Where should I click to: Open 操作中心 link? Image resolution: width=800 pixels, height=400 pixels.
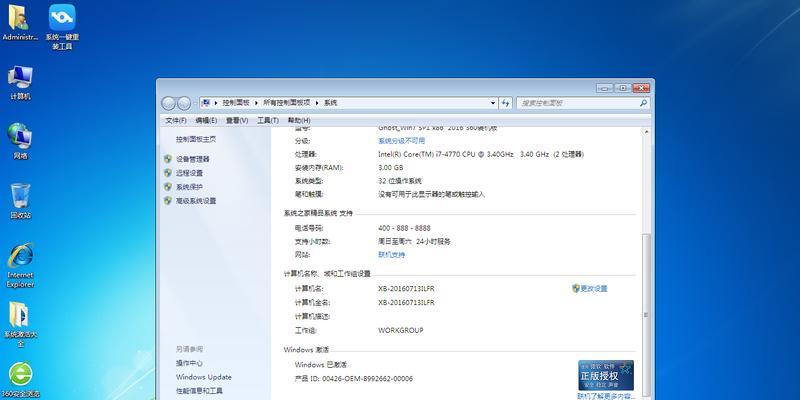[x=189, y=363]
